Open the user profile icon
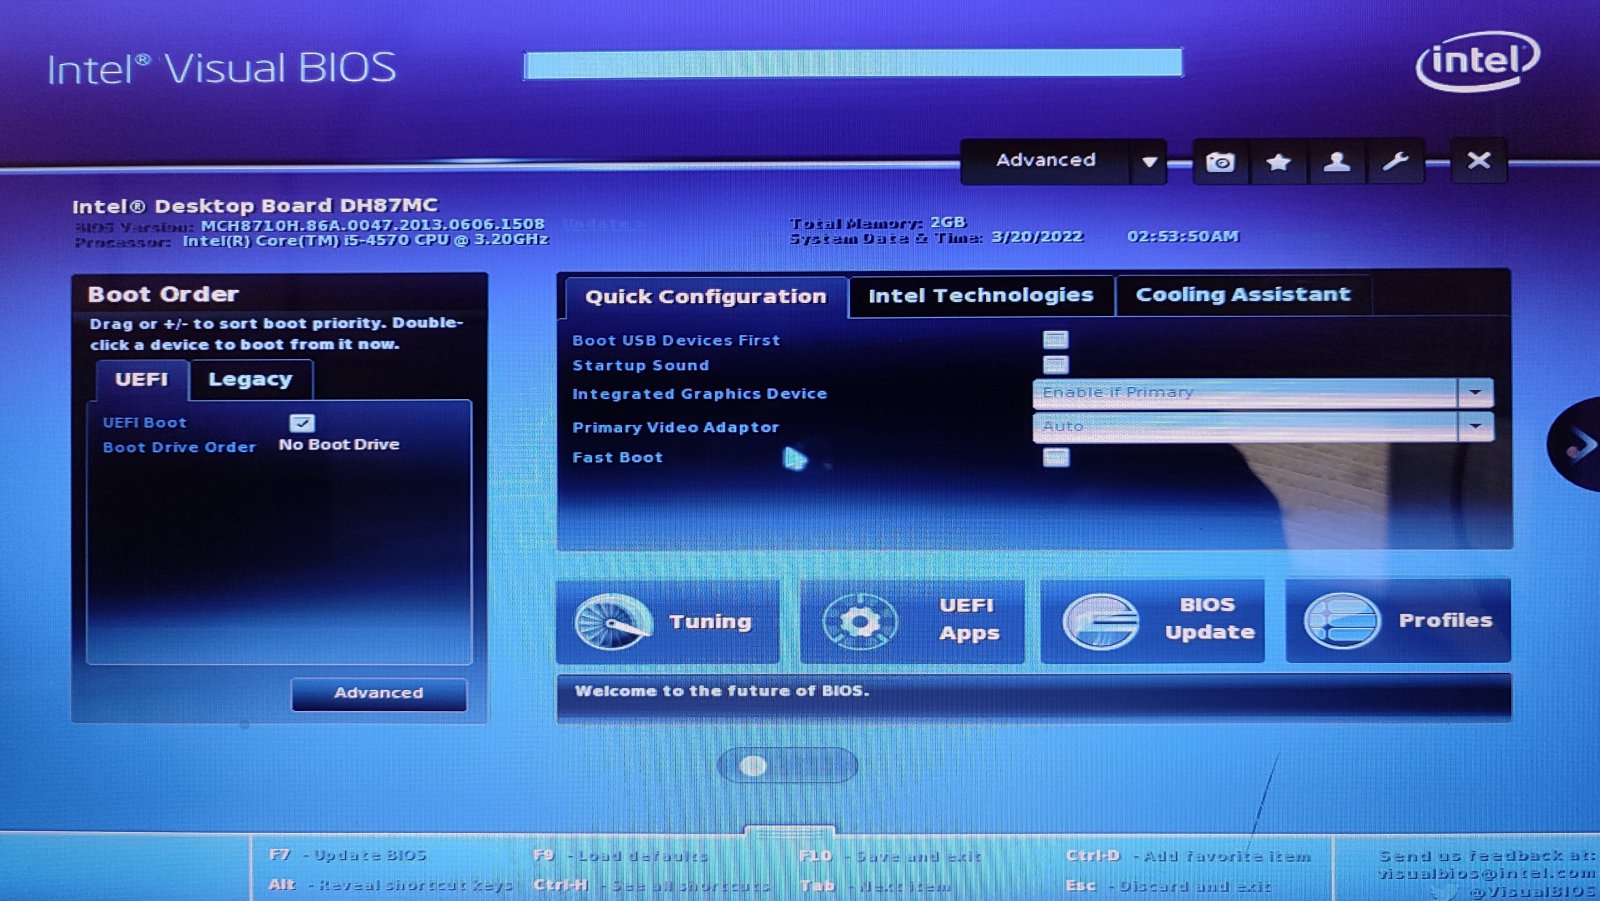 click(x=1337, y=162)
